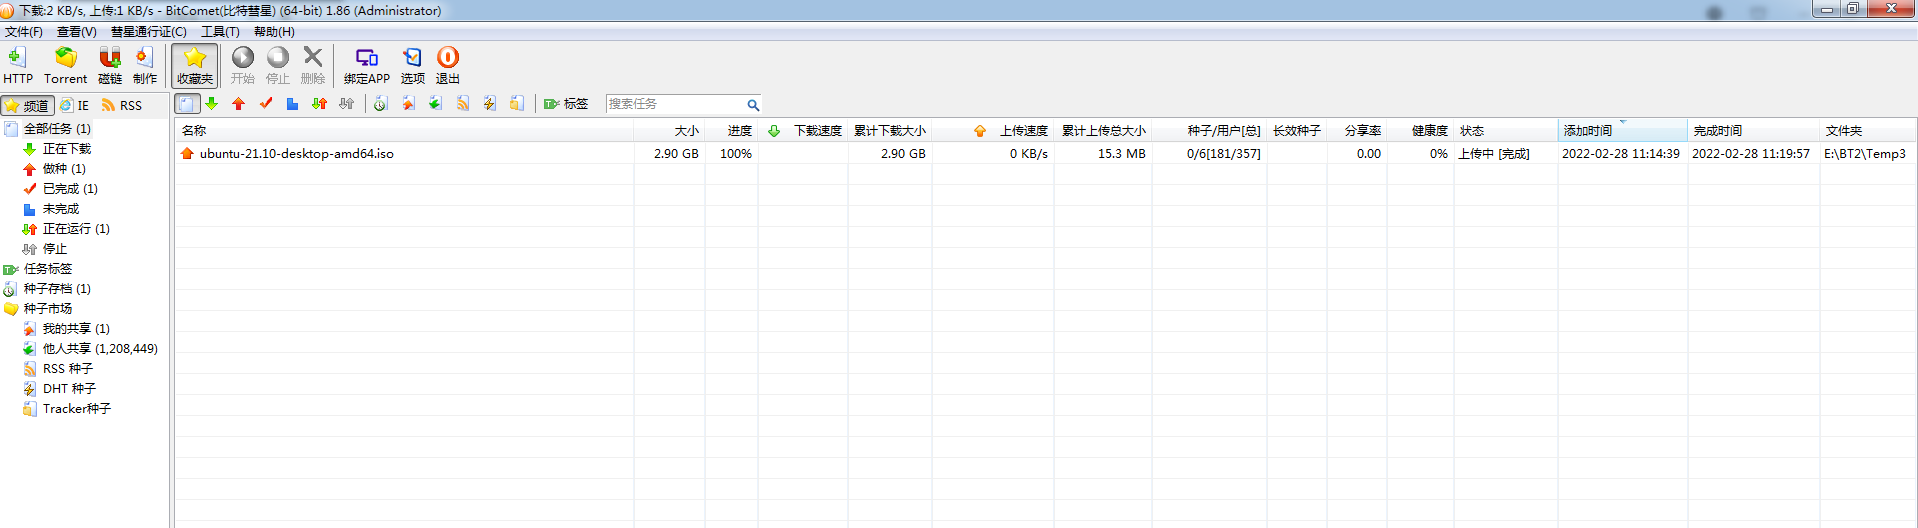The height and width of the screenshot is (528, 1918).
Task: Open the 选项 options dialog
Action: coord(413,66)
